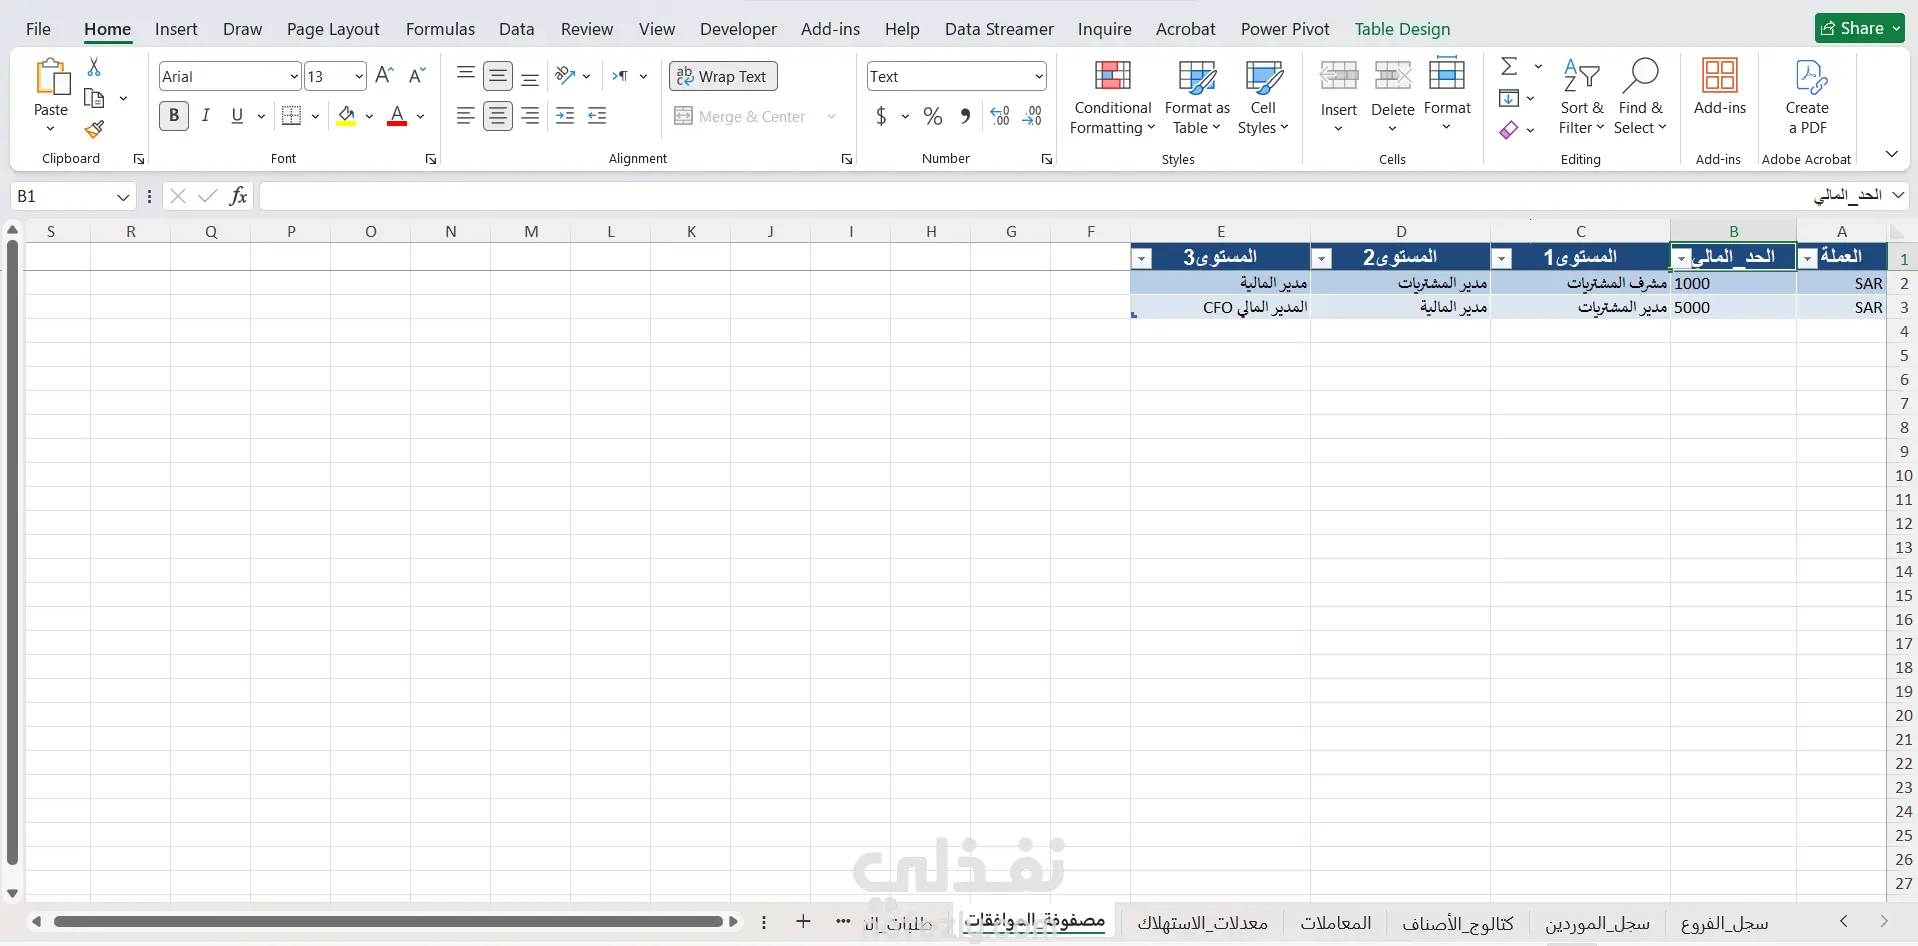Viewport: 1918px width, 946px height.
Task: Click the Copy icon
Action: pyautogui.click(x=94, y=98)
